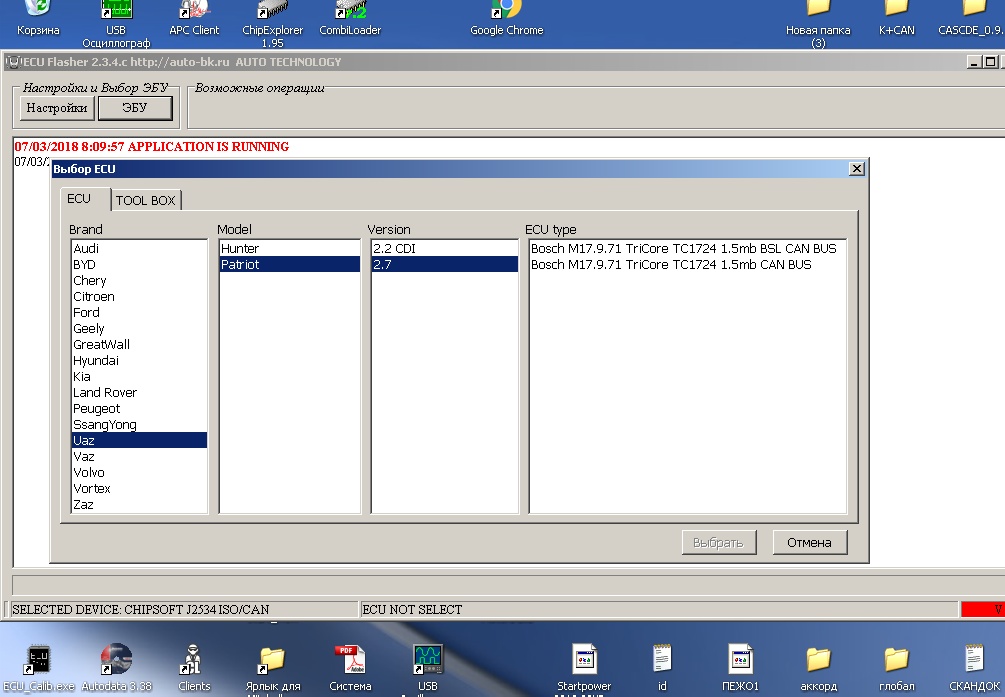Select Audi in Brand list
Image resolution: width=1005 pixels, height=697 pixels.
point(139,248)
